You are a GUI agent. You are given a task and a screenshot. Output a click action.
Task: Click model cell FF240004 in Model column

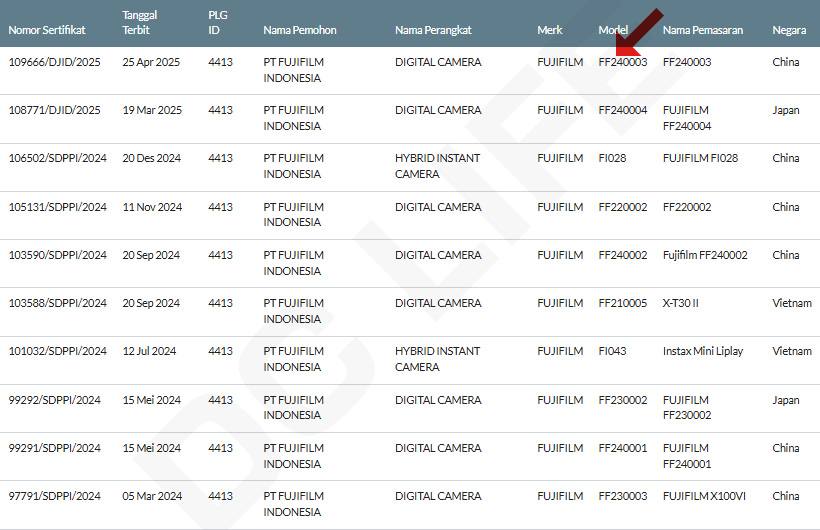point(623,110)
